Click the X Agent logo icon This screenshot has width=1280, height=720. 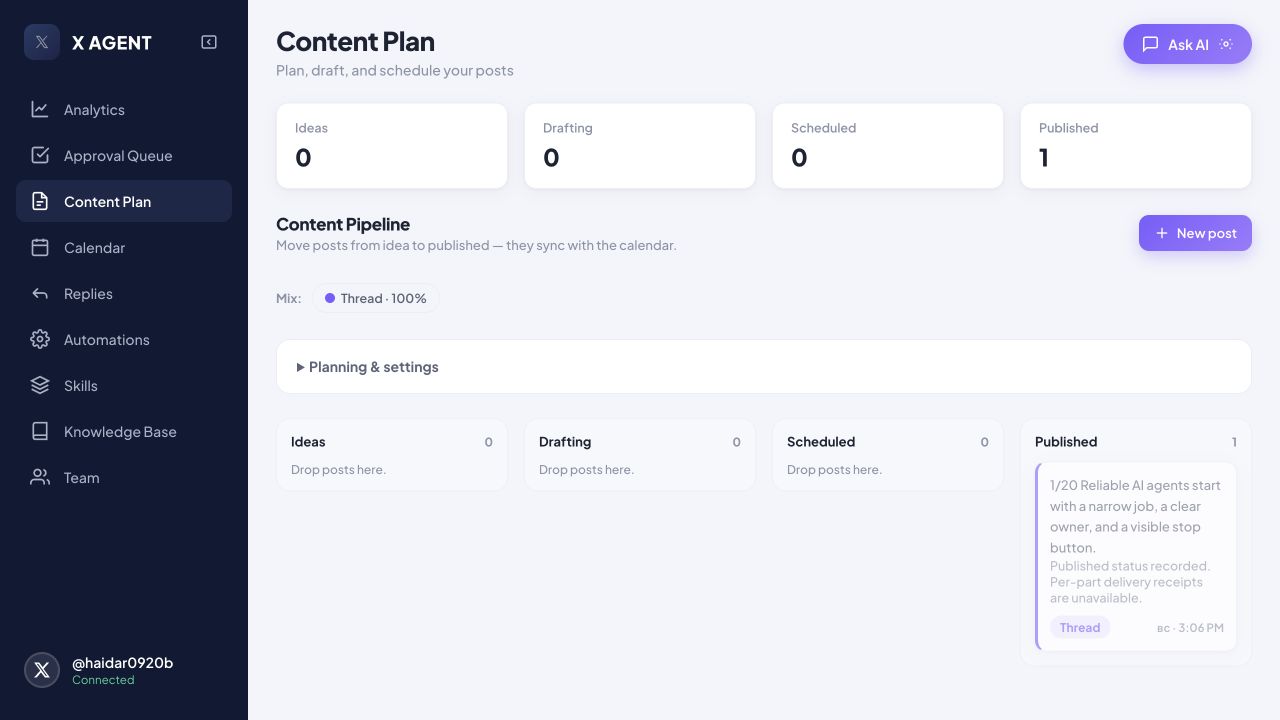(x=42, y=42)
